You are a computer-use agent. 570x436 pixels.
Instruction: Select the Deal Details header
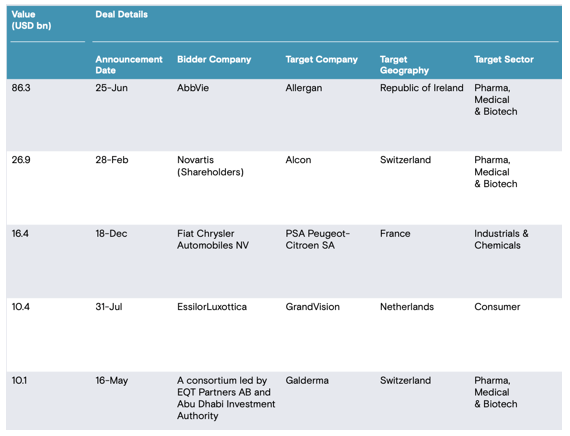121,15
